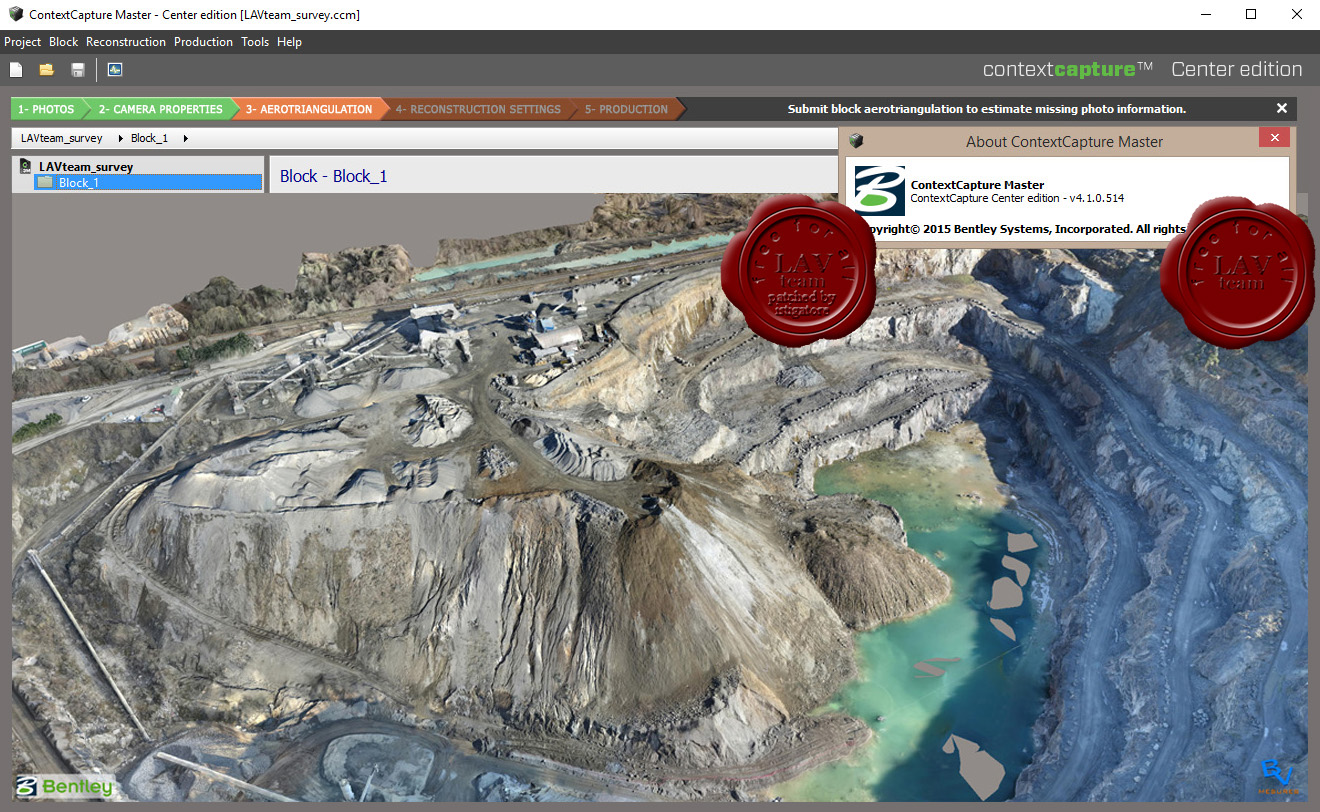Save the project via floppy disk icon
The image size is (1320, 812).
(77, 70)
